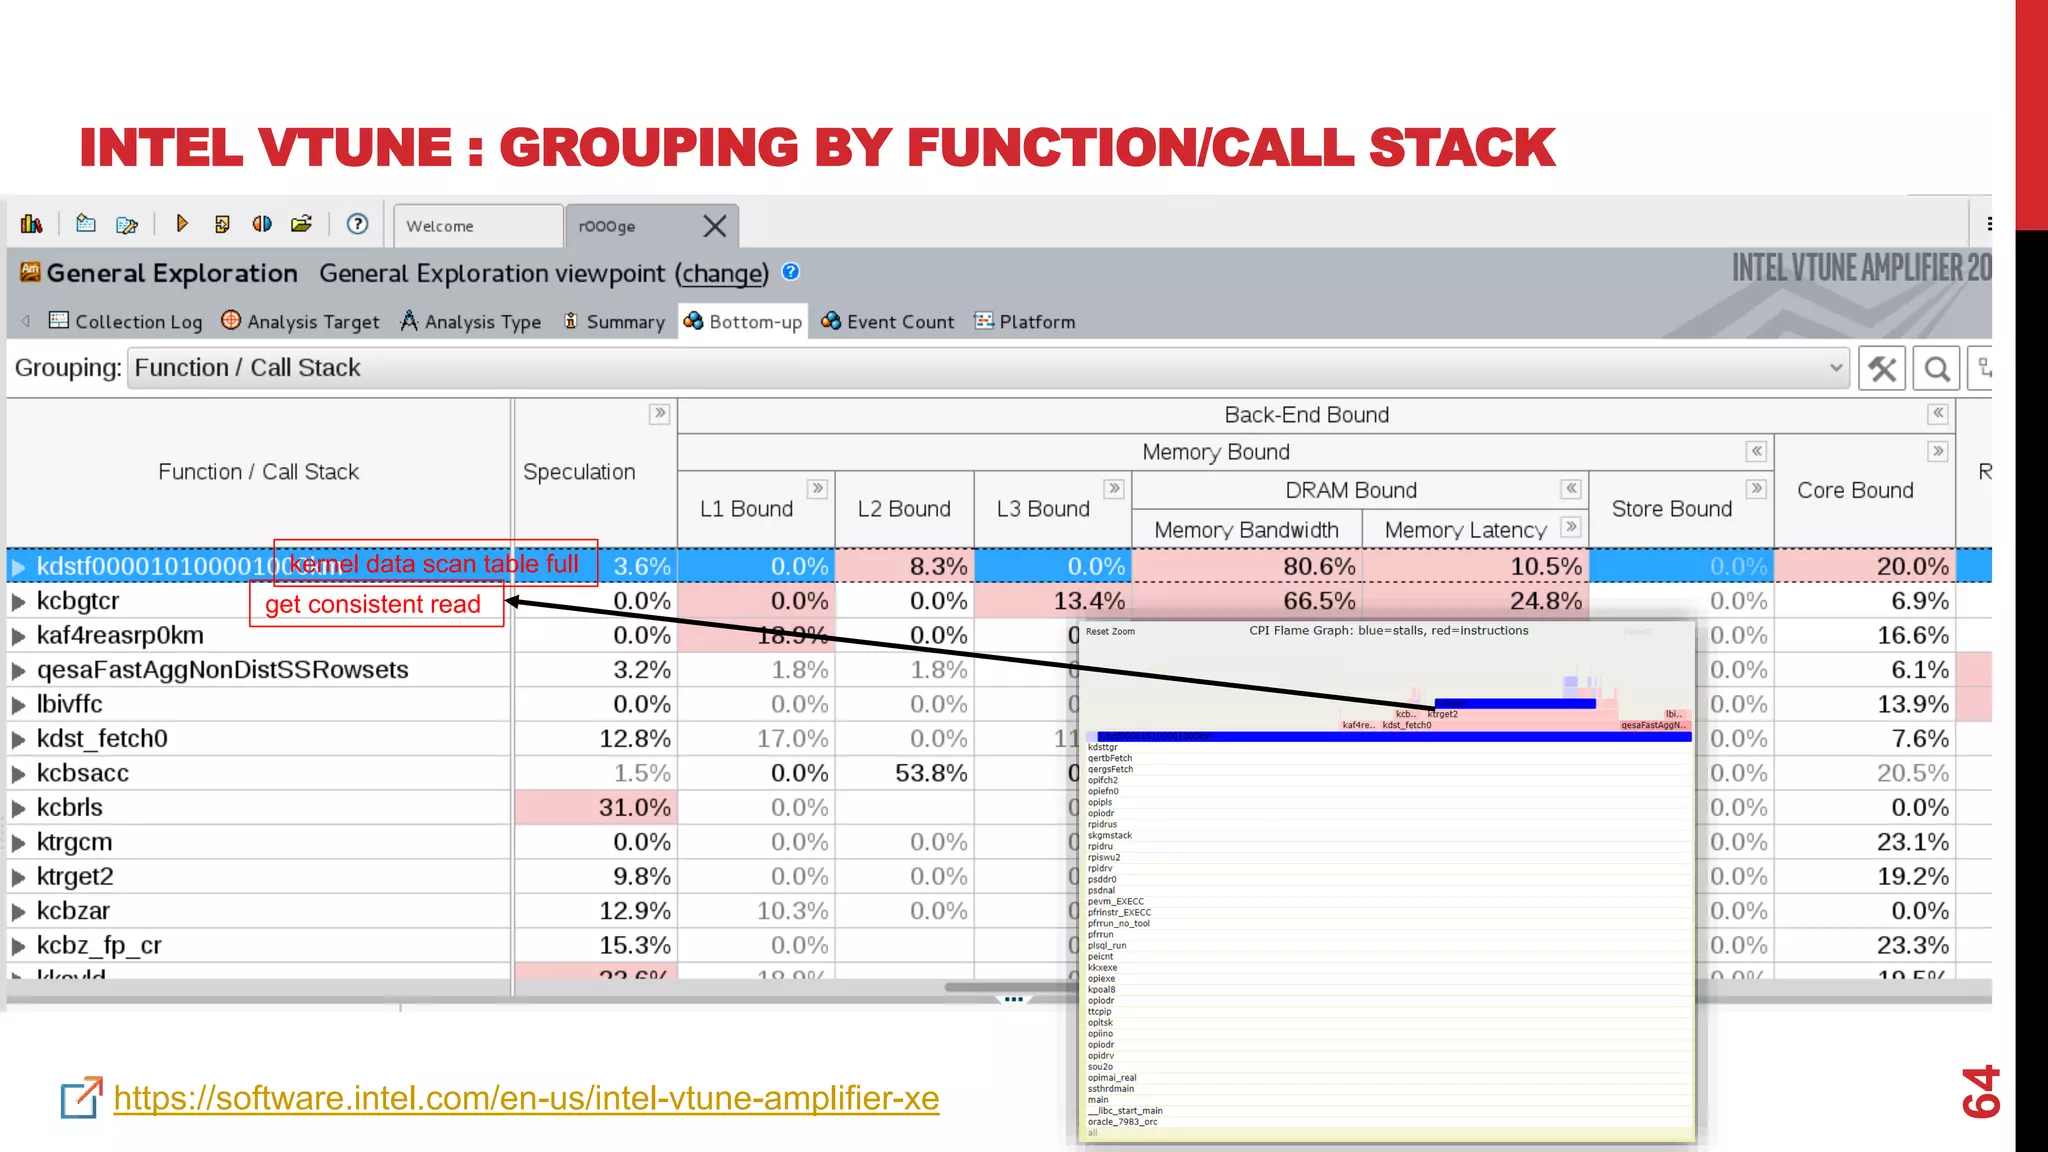Click Reset Zoom in the flame graph

1110,631
